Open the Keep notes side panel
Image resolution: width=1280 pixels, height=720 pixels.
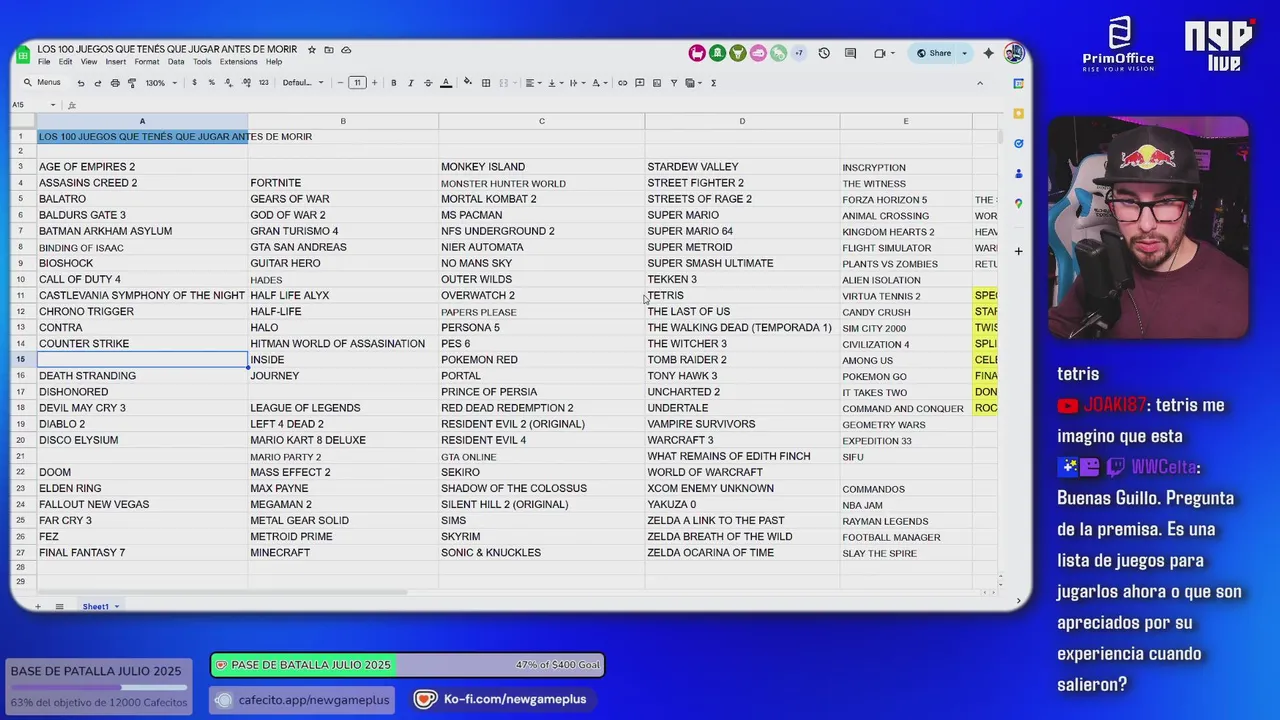tap(1018, 113)
